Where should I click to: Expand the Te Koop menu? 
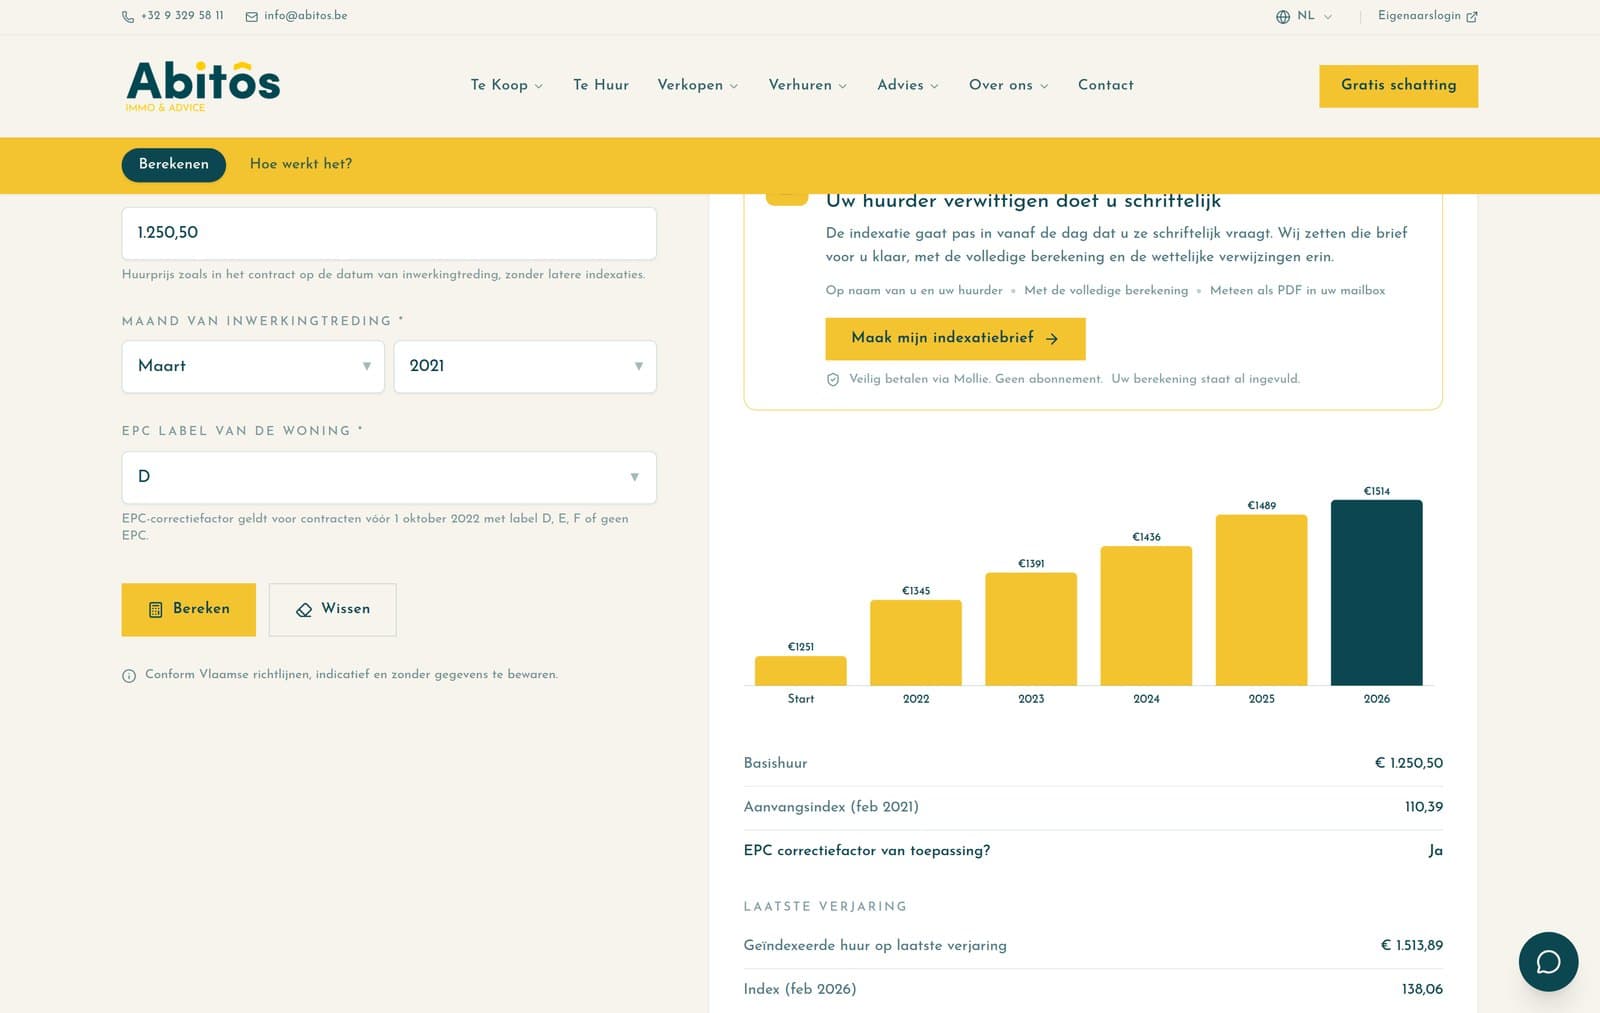[x=507, y=85]
